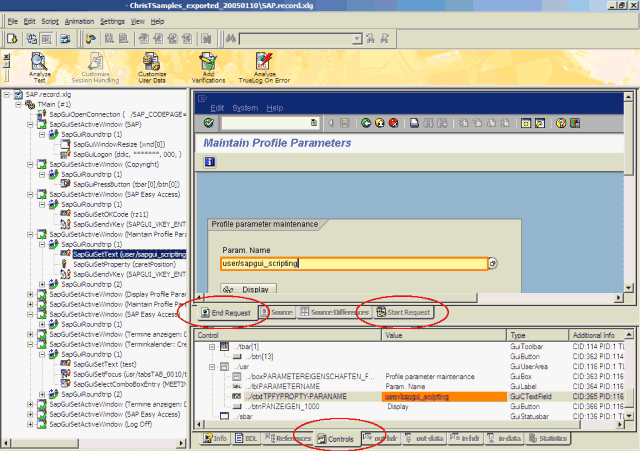The height and width of the screenshot is (451, 640).
Task: Click the Param. Name input field
Action: coord(353,263)
